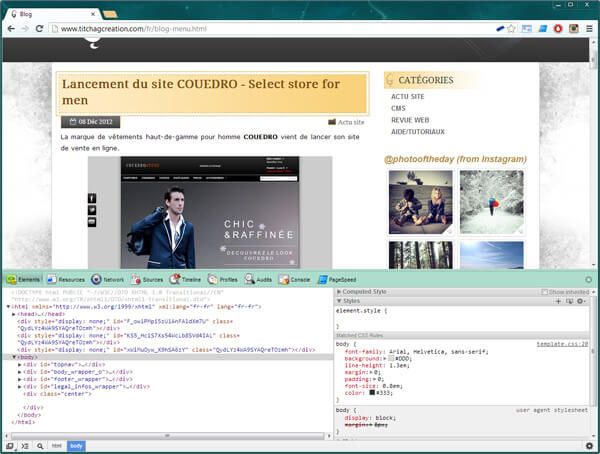Expand the background property shorthand triangle
This screenshot has width=600, height=454.
coord(385,359)
